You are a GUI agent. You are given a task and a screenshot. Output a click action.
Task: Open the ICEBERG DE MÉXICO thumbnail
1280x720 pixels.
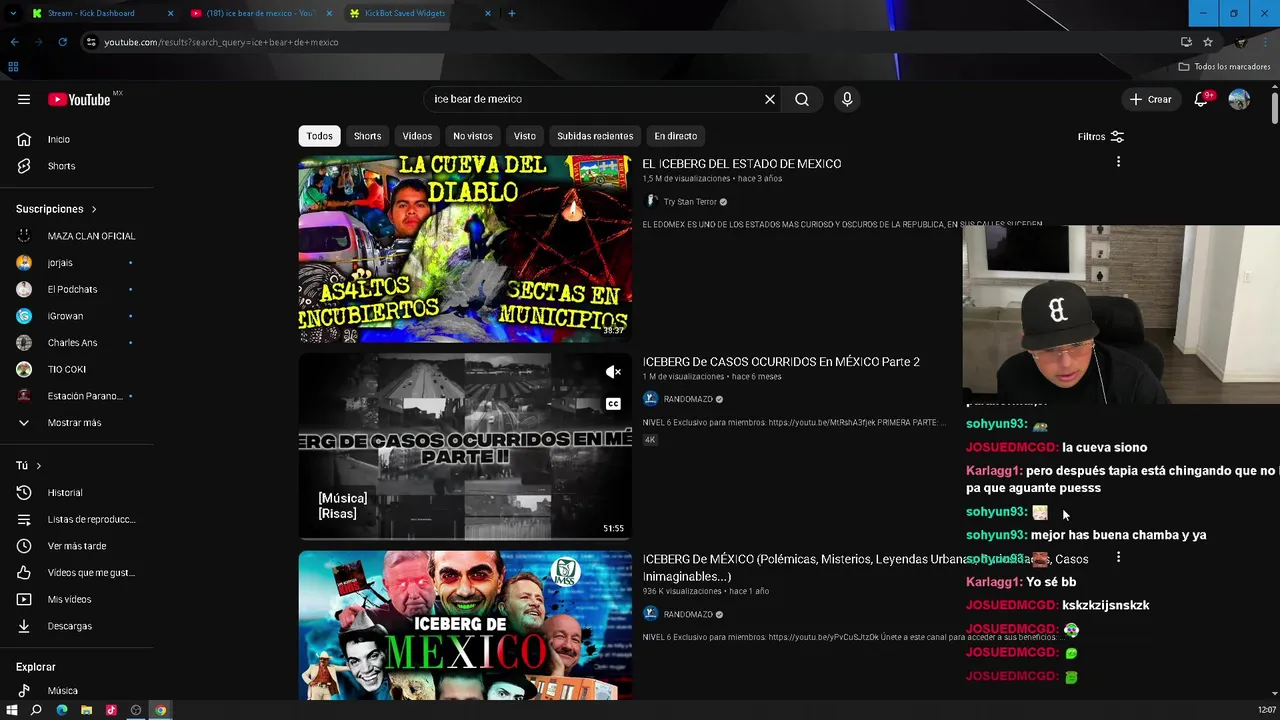point(465,625)
